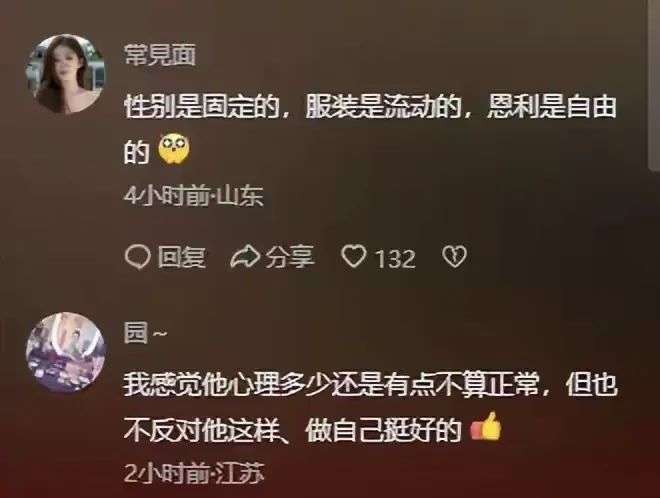Image resolution: width=660 pixels, height=498 pixels.
Task: Tap the share arrow icon
Action: [245, 257]
